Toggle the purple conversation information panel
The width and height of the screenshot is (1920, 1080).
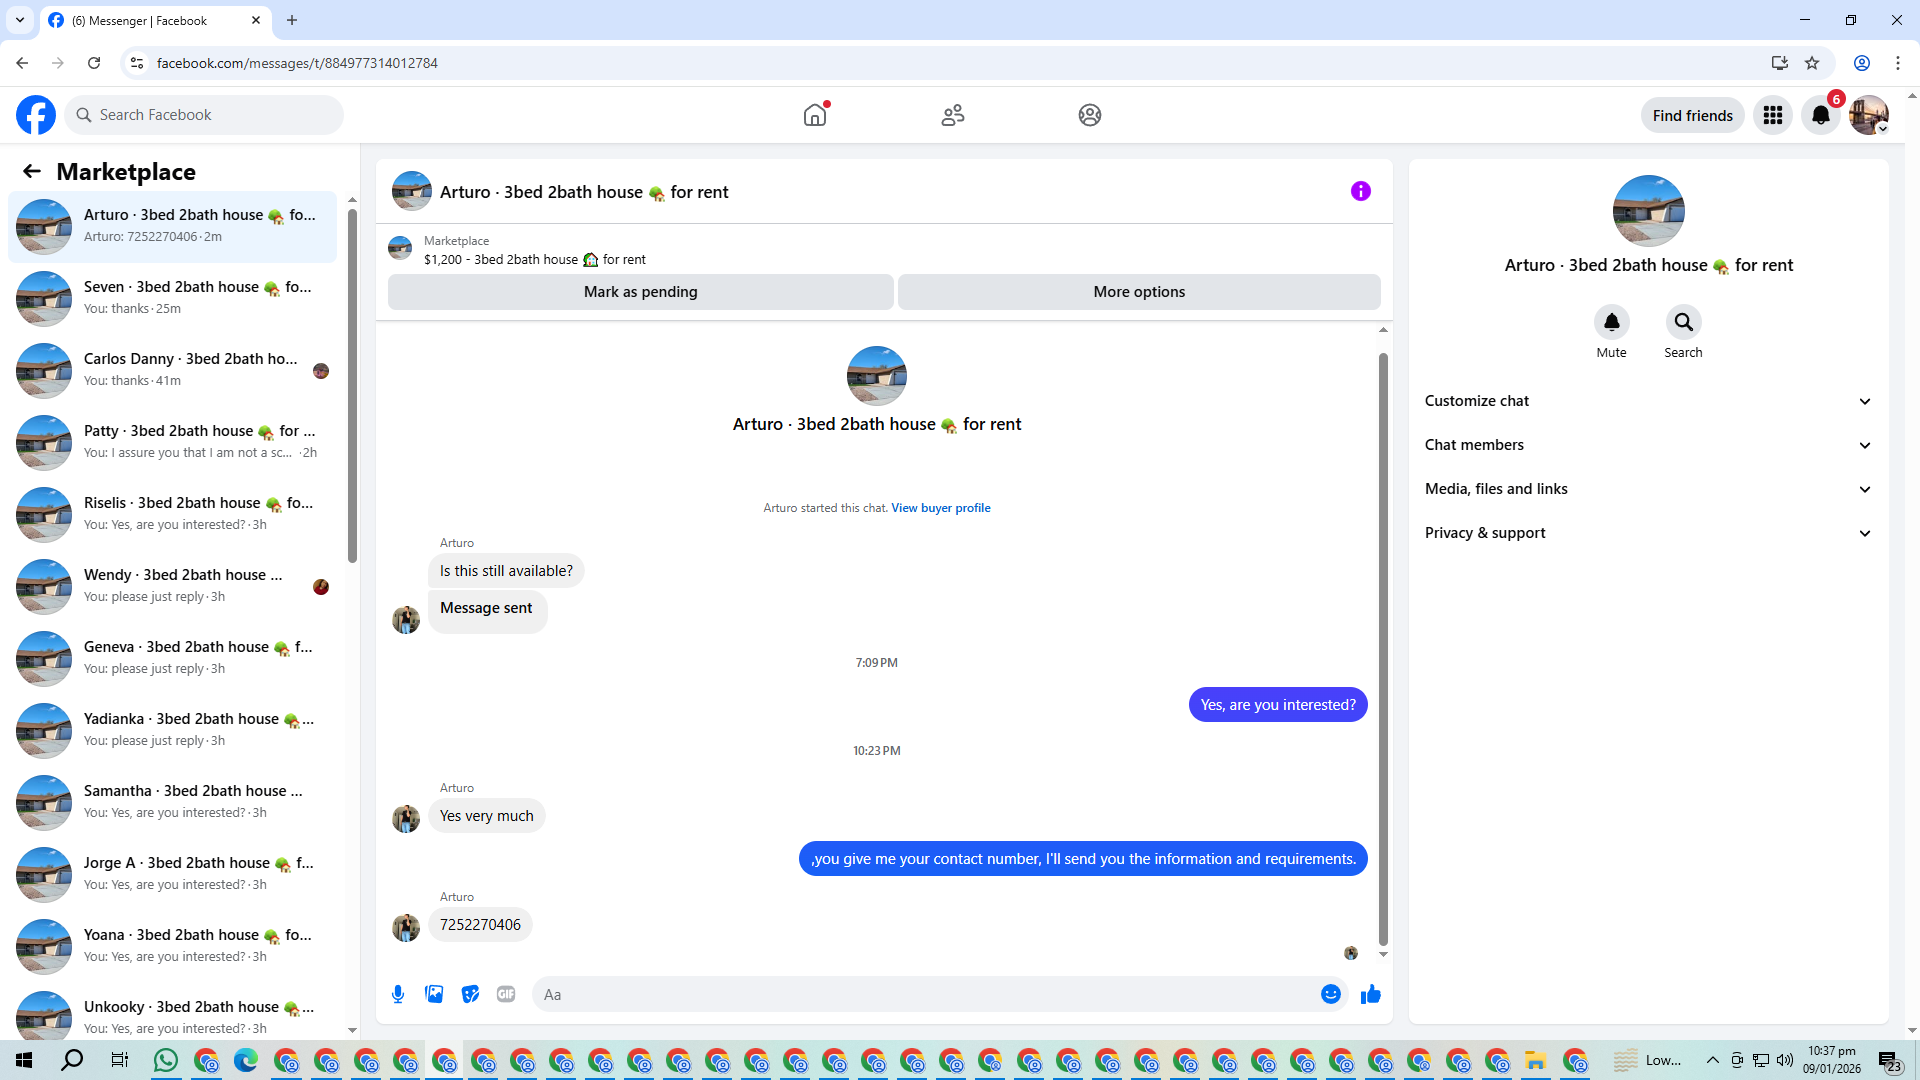point(1360,191)
